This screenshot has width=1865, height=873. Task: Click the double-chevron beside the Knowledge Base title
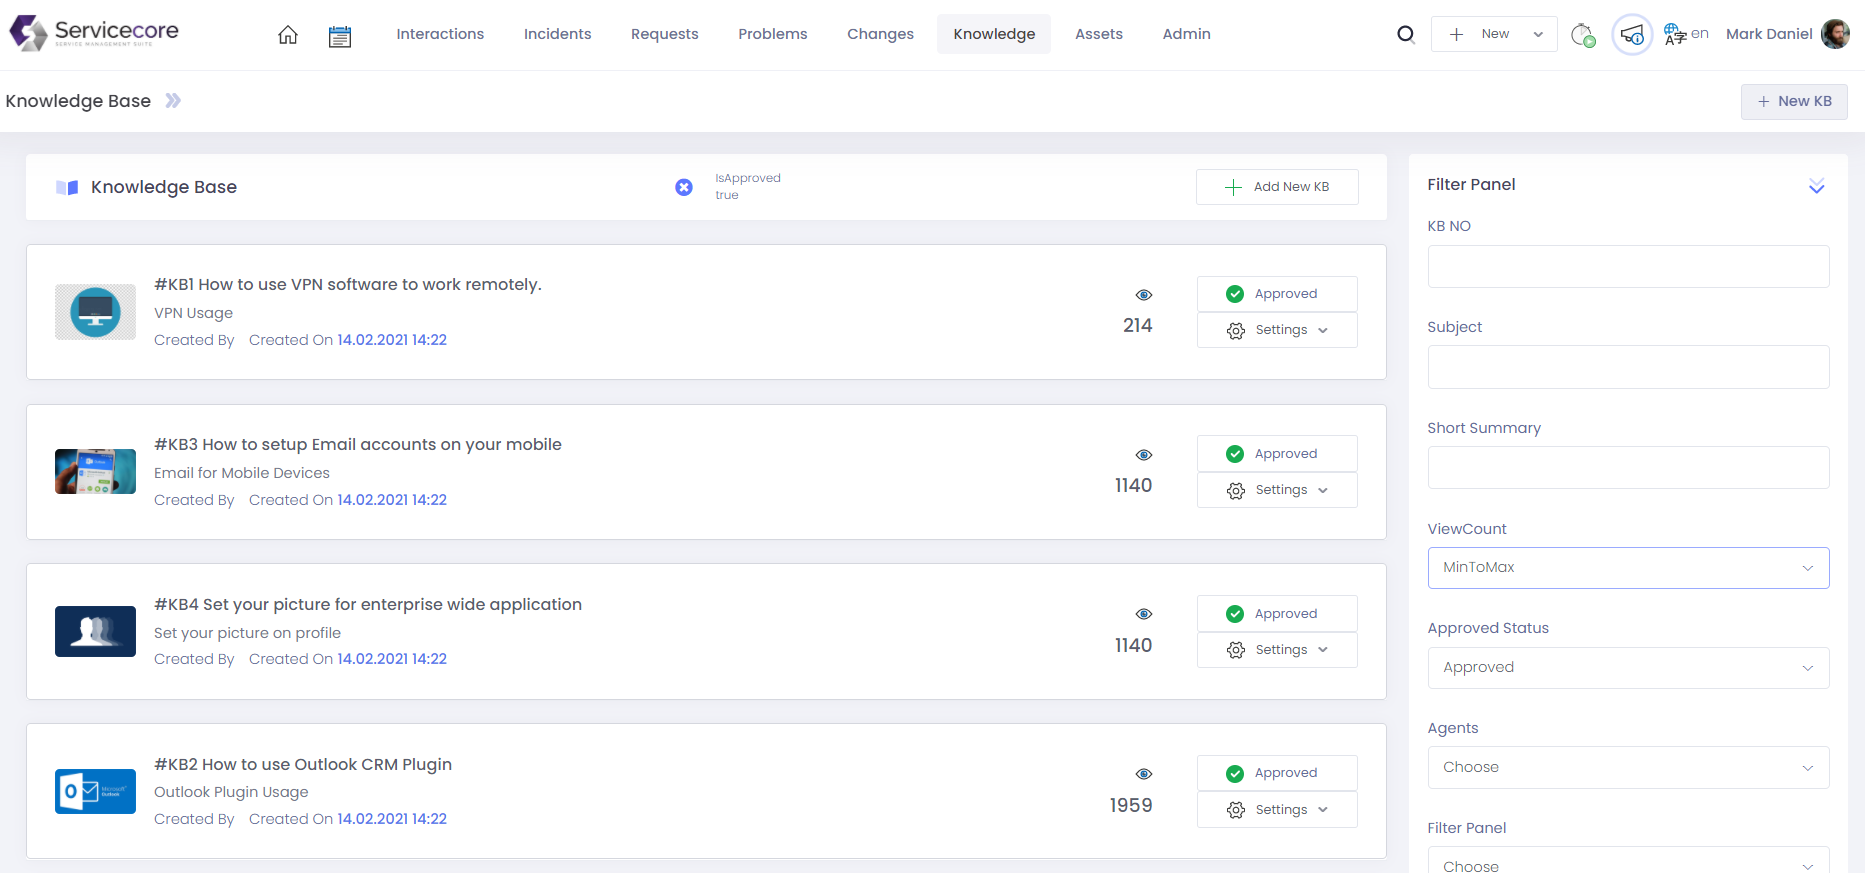coord(173,101)
